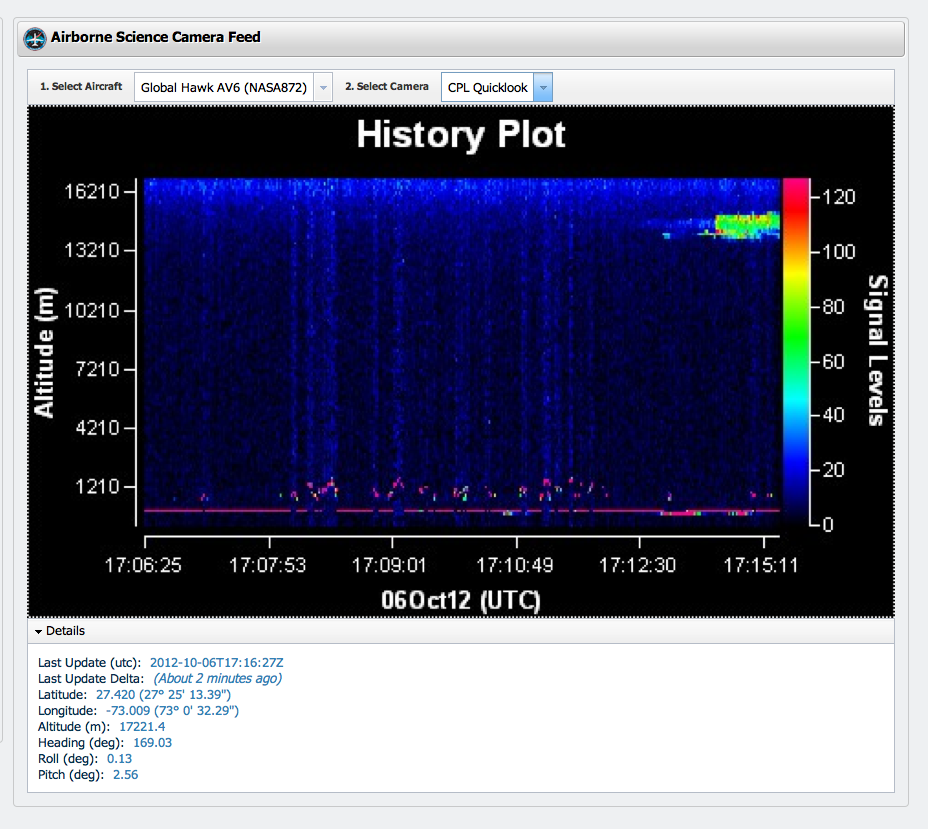
Task: Open the Select Camera dropdown arrow
Action: pos(542,88)
